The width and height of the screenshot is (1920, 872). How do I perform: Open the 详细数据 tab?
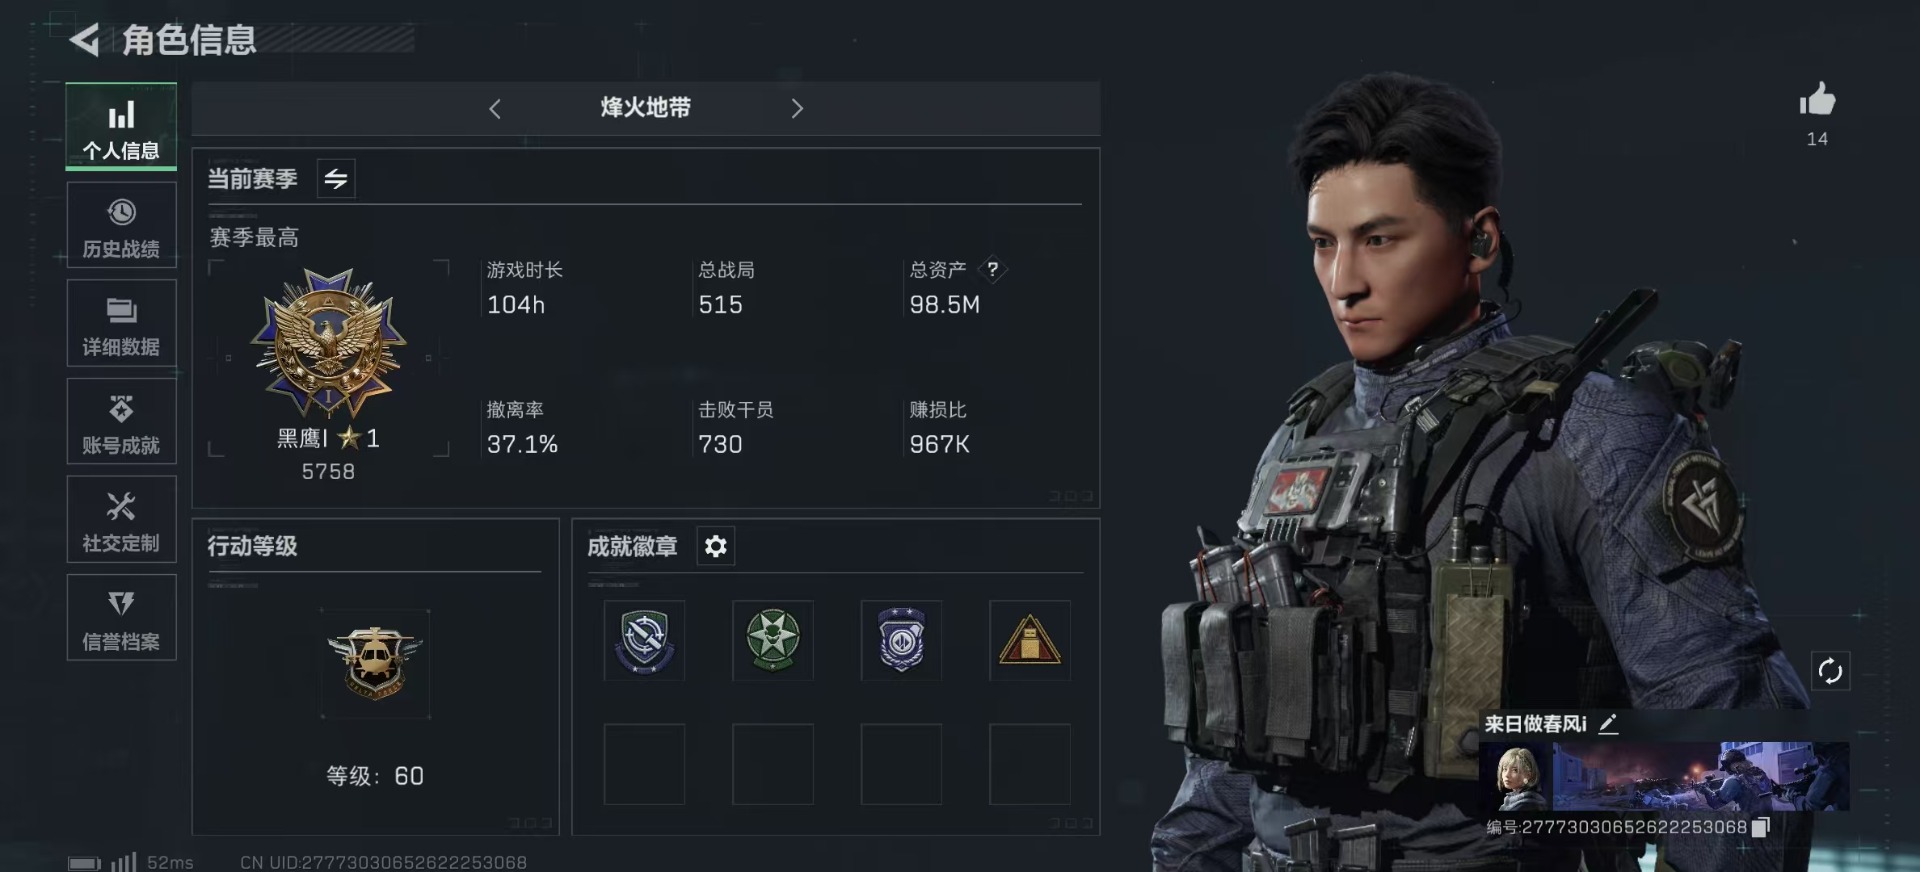click(121, 323)
